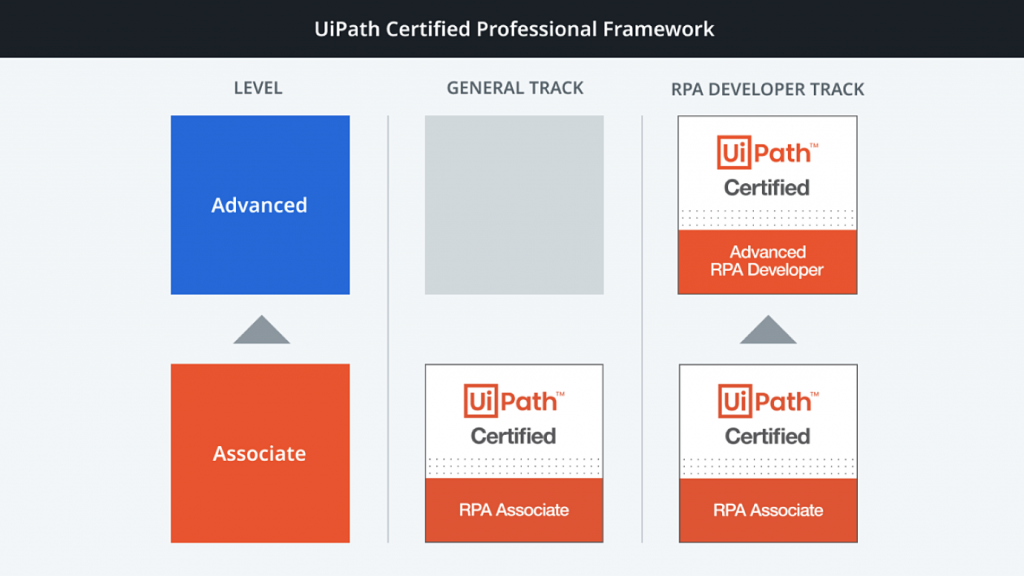Click the LEVEL column heading
The width and height of the screenshot is (1024, 576).
tap(258, 88)
